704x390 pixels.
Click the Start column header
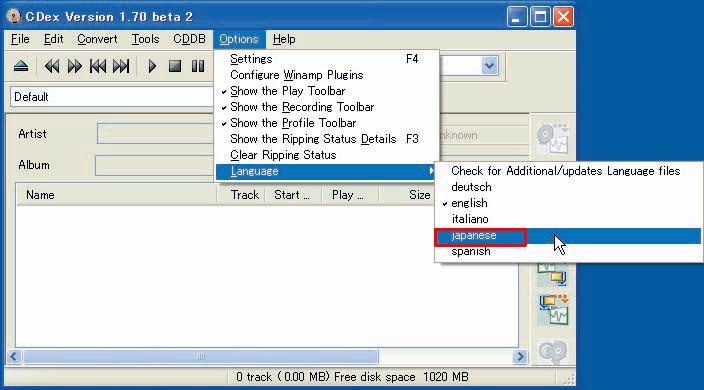293,195
